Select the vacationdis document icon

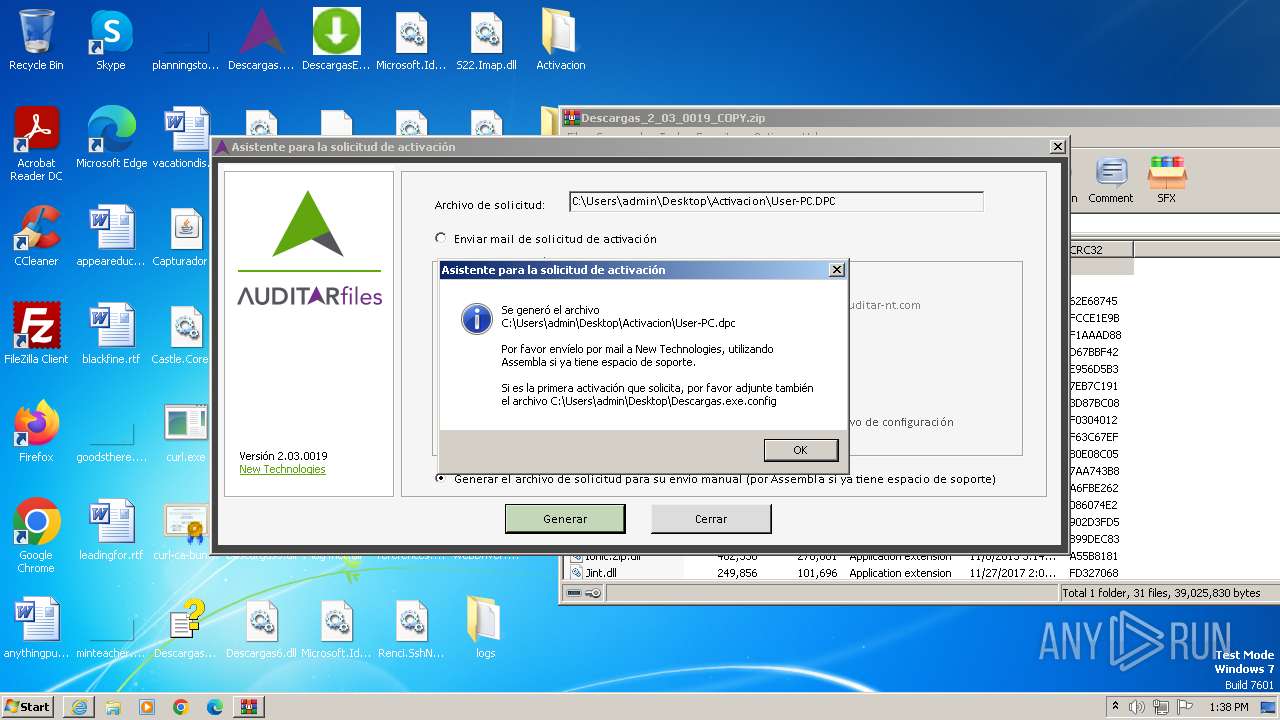point(186,138)
